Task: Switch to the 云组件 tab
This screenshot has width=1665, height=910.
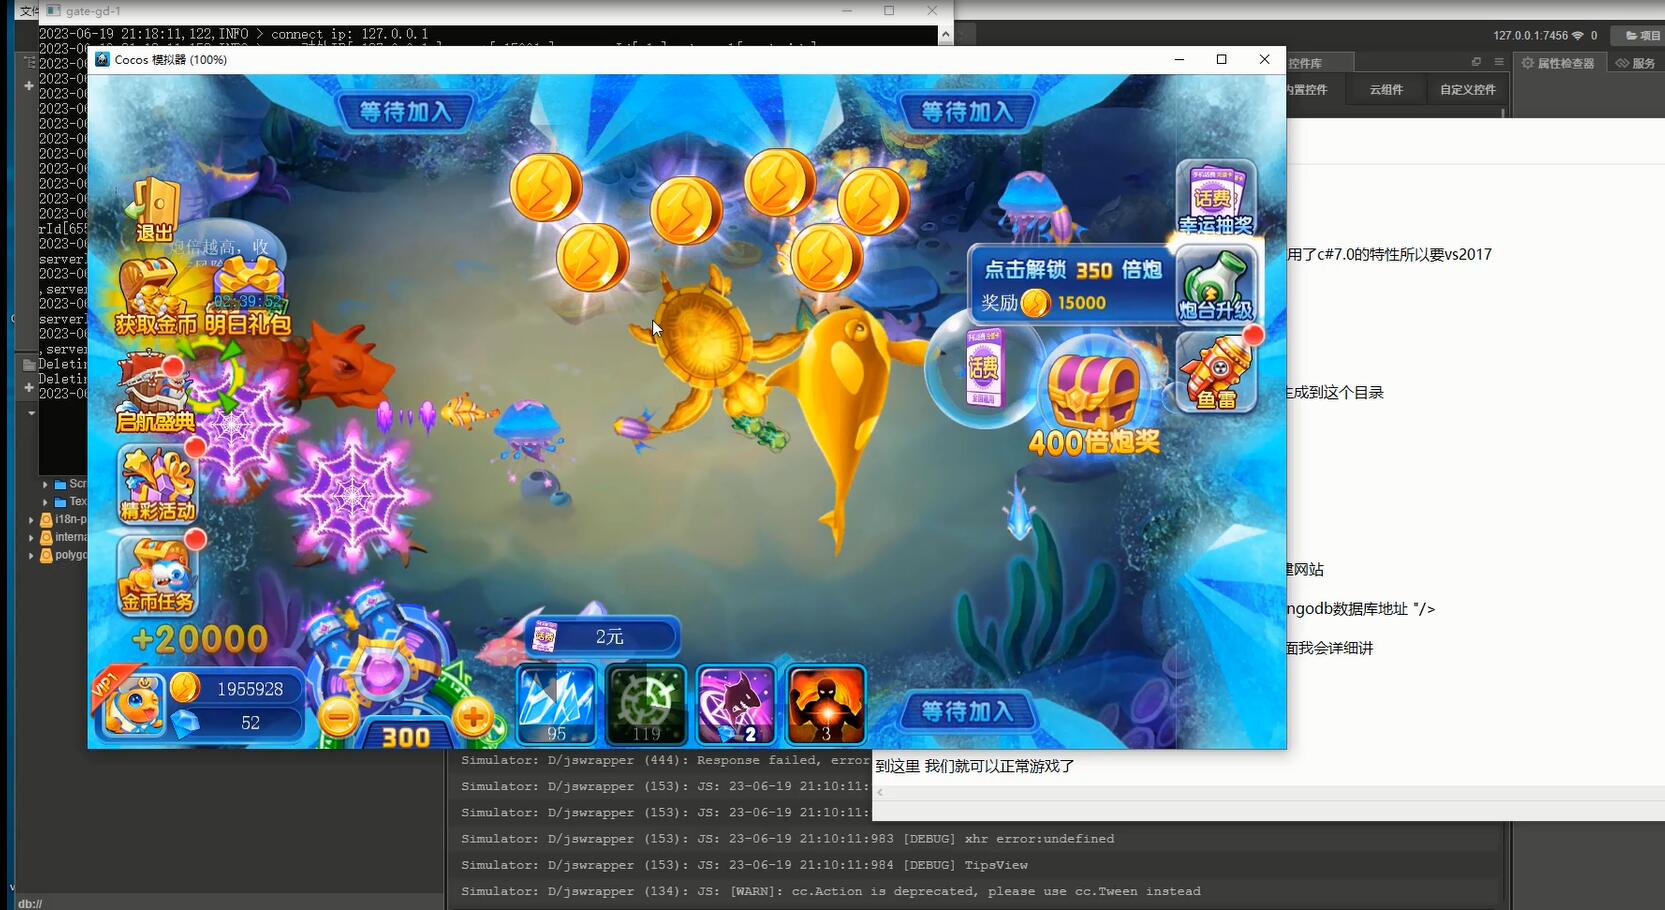Action: (1386, 90)
